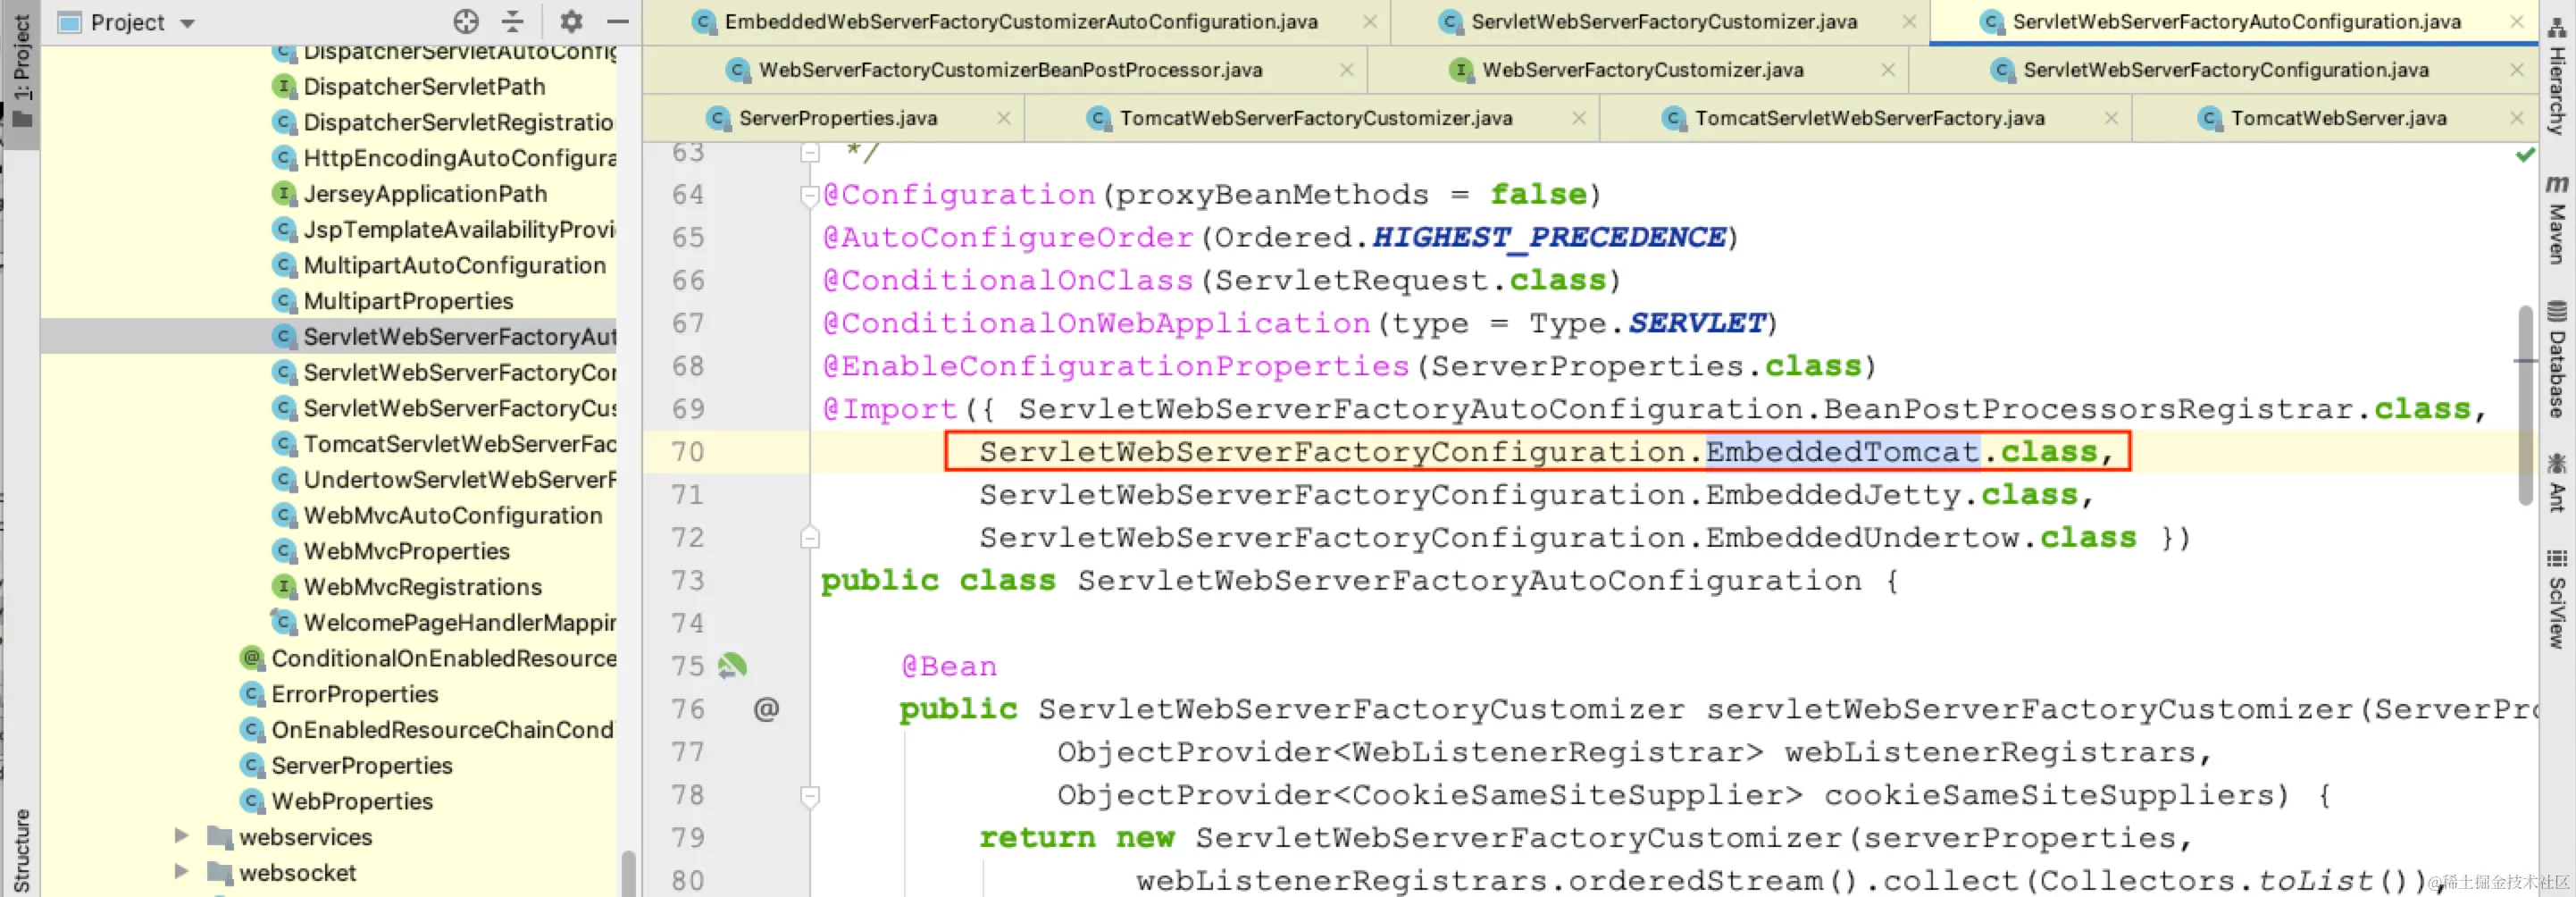Open WebServerFactoryCustomizerBeanPostProcessor.java tab
This screenshot has width=2576, height=897.
(1010, 70)
